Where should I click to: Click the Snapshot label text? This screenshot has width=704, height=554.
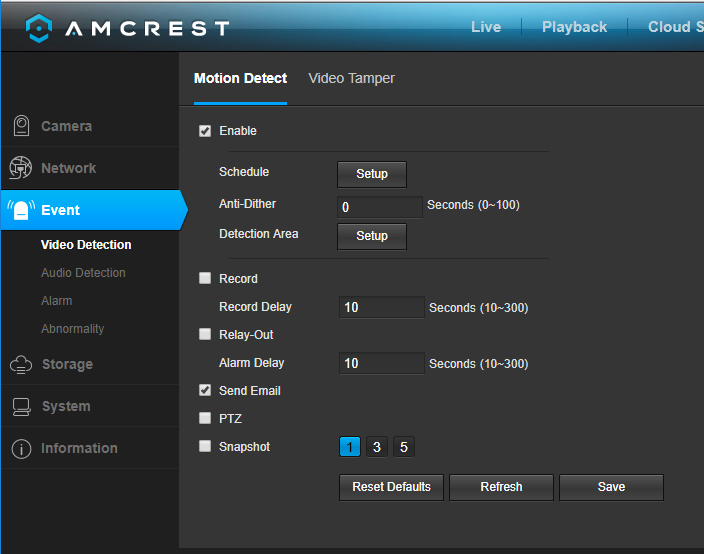(x=244, y=447)
